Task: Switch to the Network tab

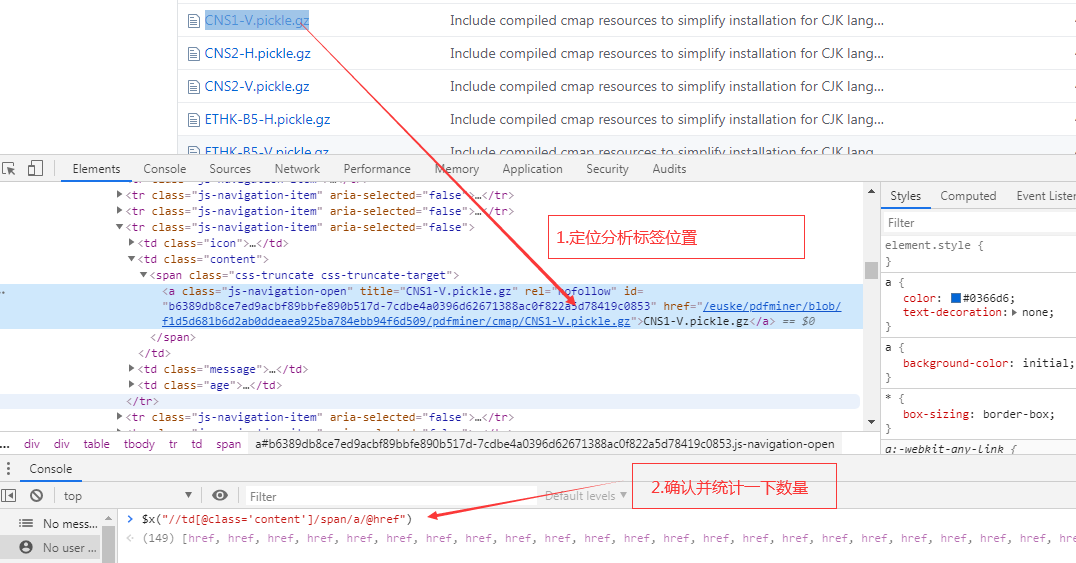Action: 297,169
